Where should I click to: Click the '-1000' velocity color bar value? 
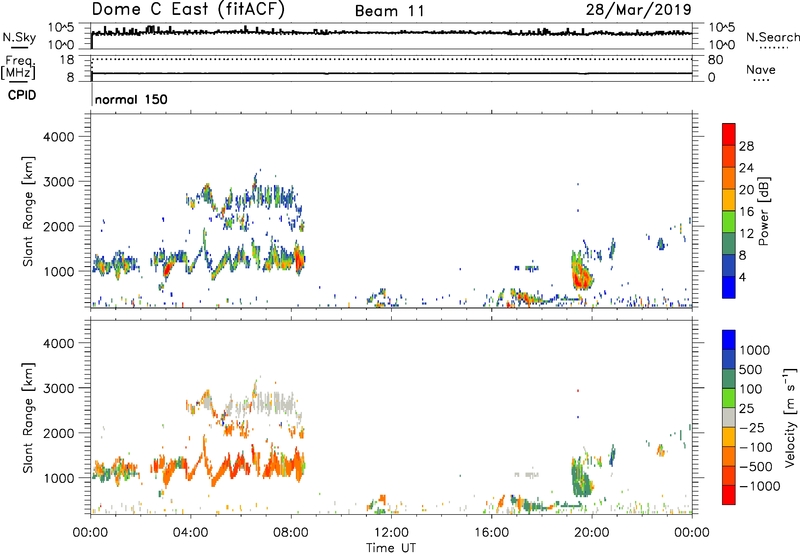click(x=760, y=486)
